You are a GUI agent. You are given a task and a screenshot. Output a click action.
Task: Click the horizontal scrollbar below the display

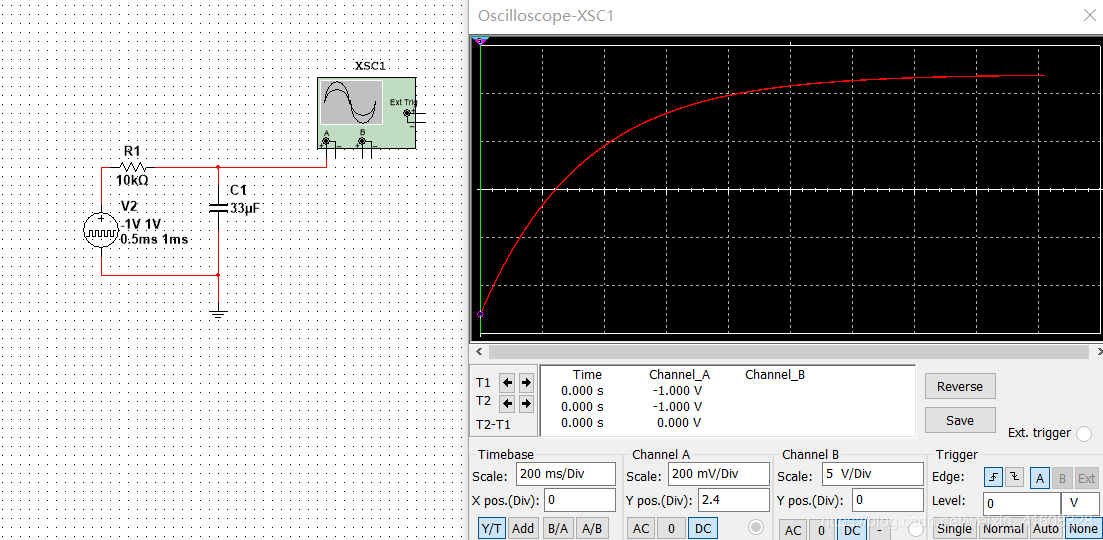point(788,352)
